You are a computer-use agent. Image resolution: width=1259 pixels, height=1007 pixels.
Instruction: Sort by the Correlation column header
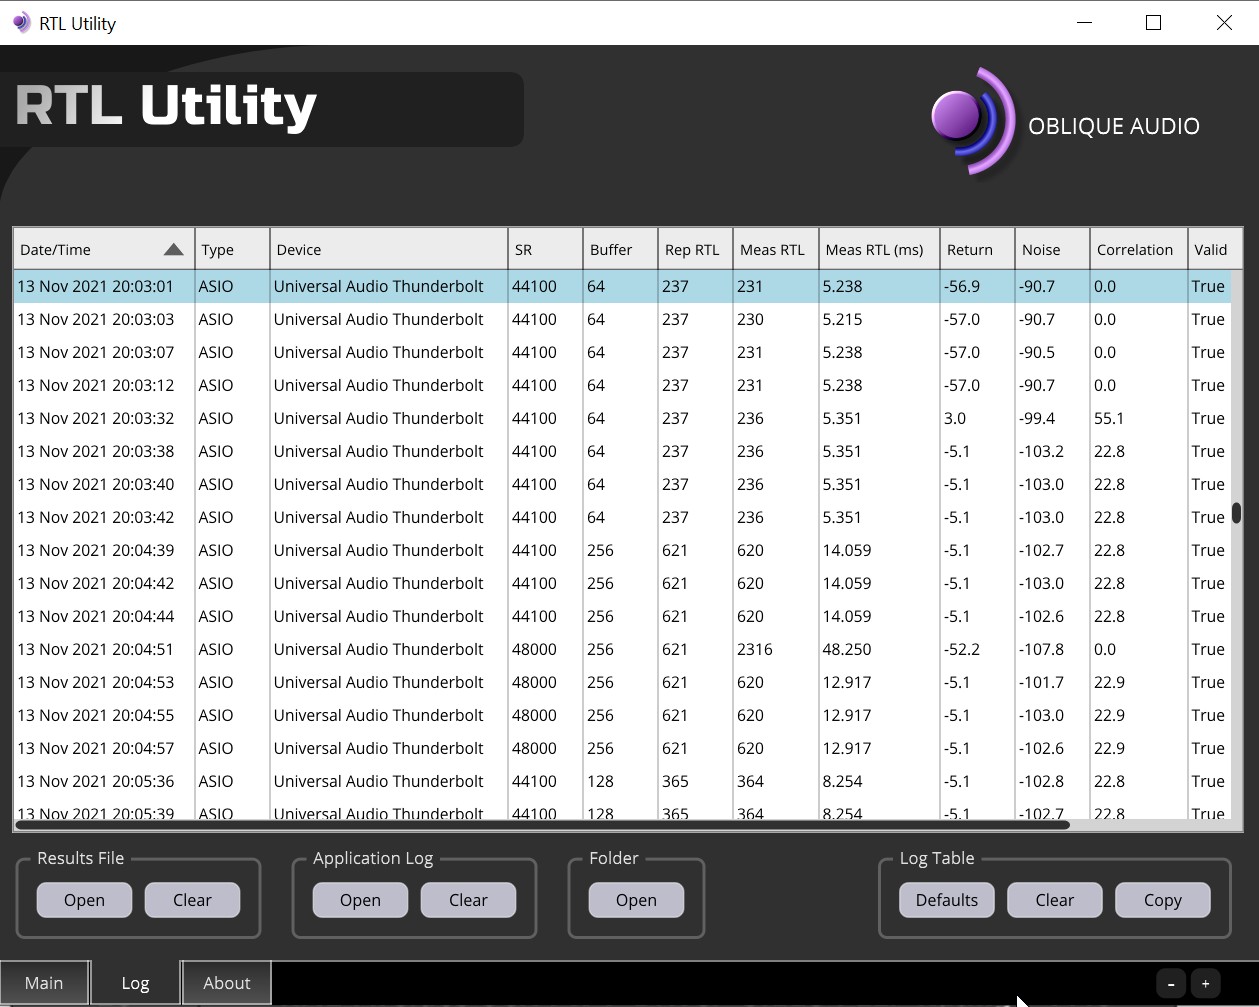[1139, 249]
